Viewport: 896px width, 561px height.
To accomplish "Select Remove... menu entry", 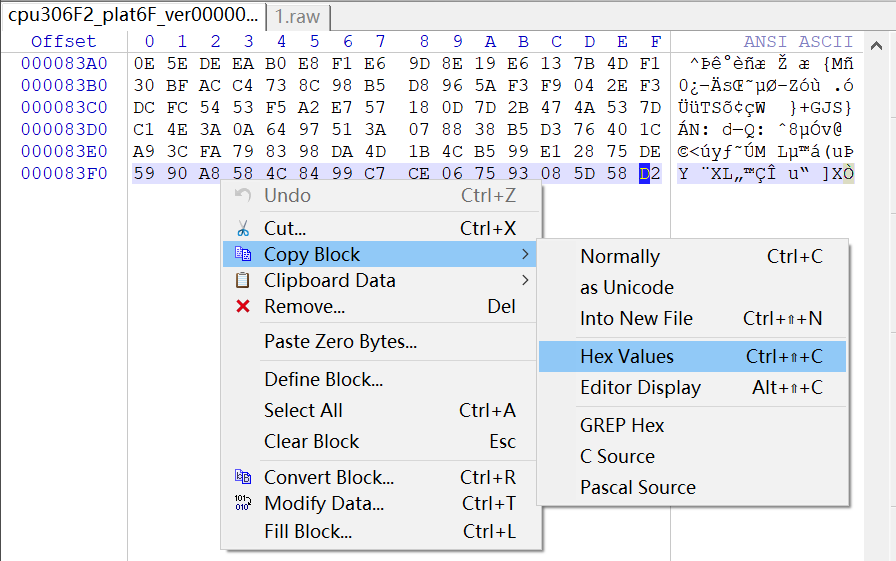I will pyautogui.click(x=379, y=307).
